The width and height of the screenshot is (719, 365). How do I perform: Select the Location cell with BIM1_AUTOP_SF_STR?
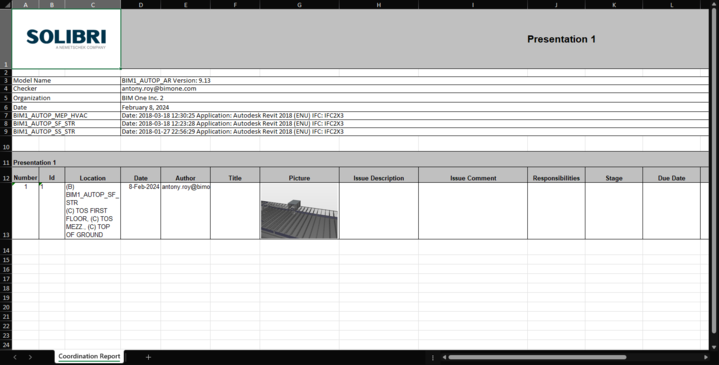(93, 211)
